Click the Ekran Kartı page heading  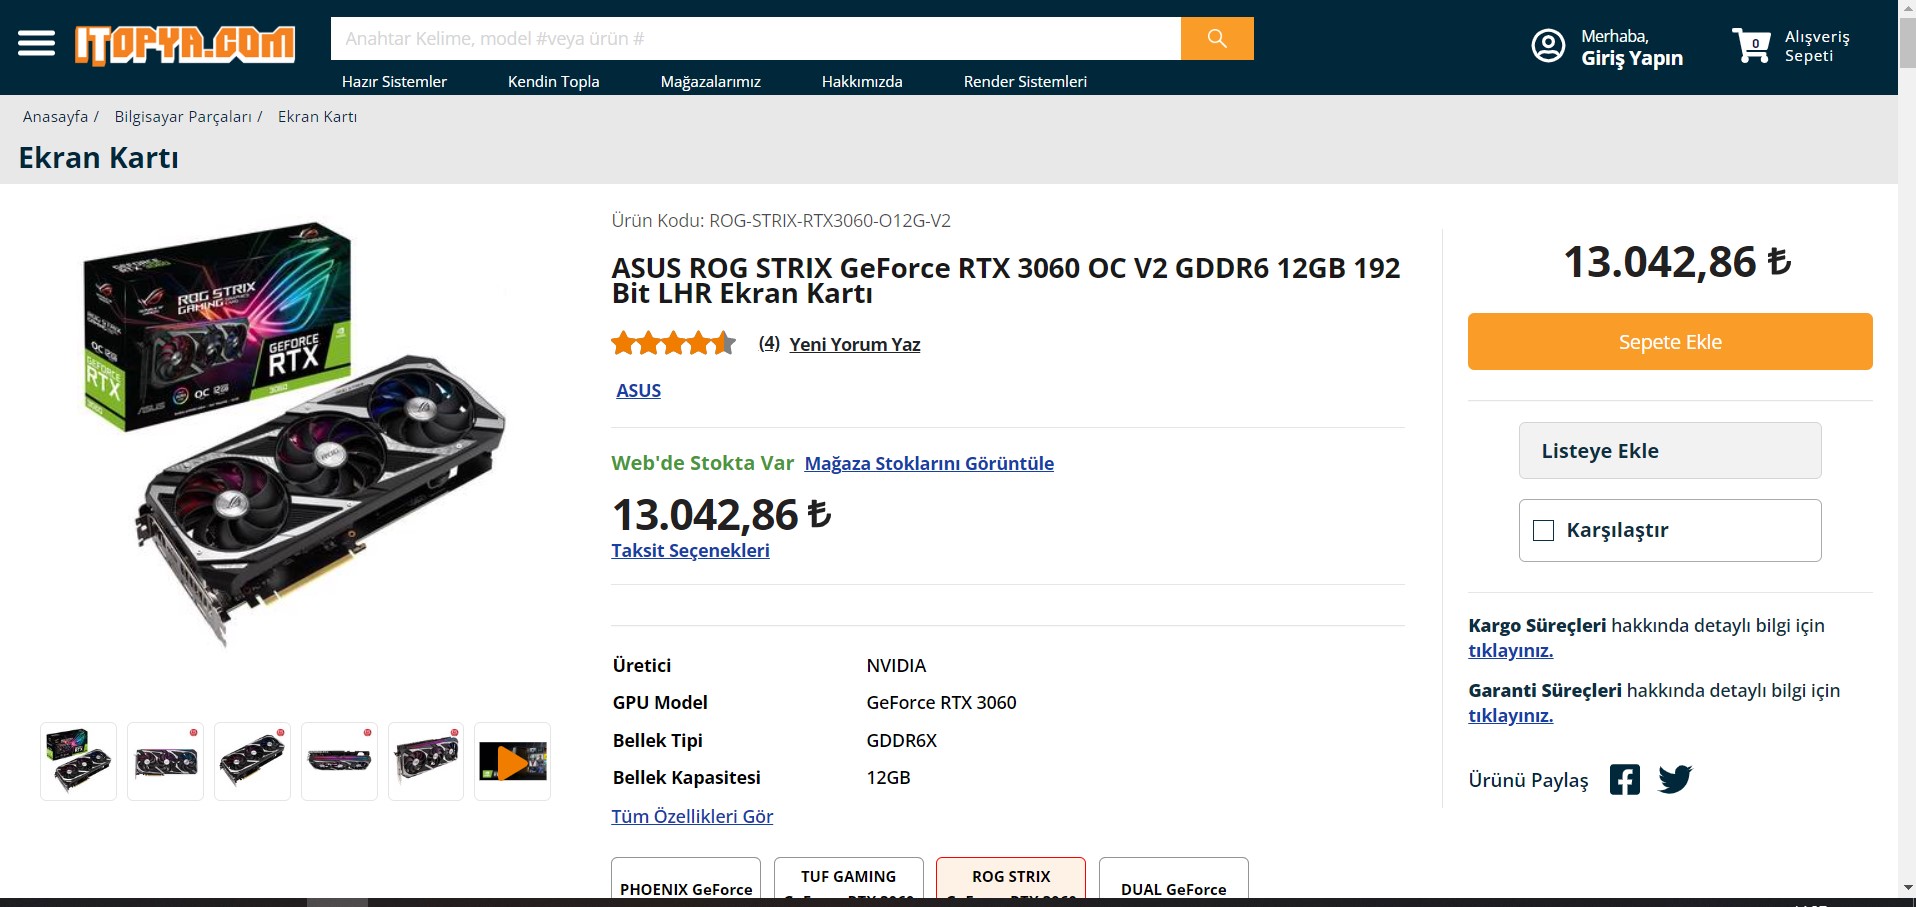98,157
